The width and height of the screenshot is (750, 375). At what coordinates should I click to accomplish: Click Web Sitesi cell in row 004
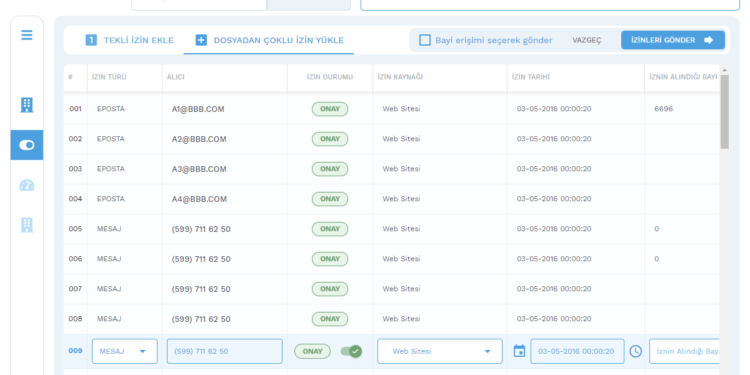(x=401, y=199)
